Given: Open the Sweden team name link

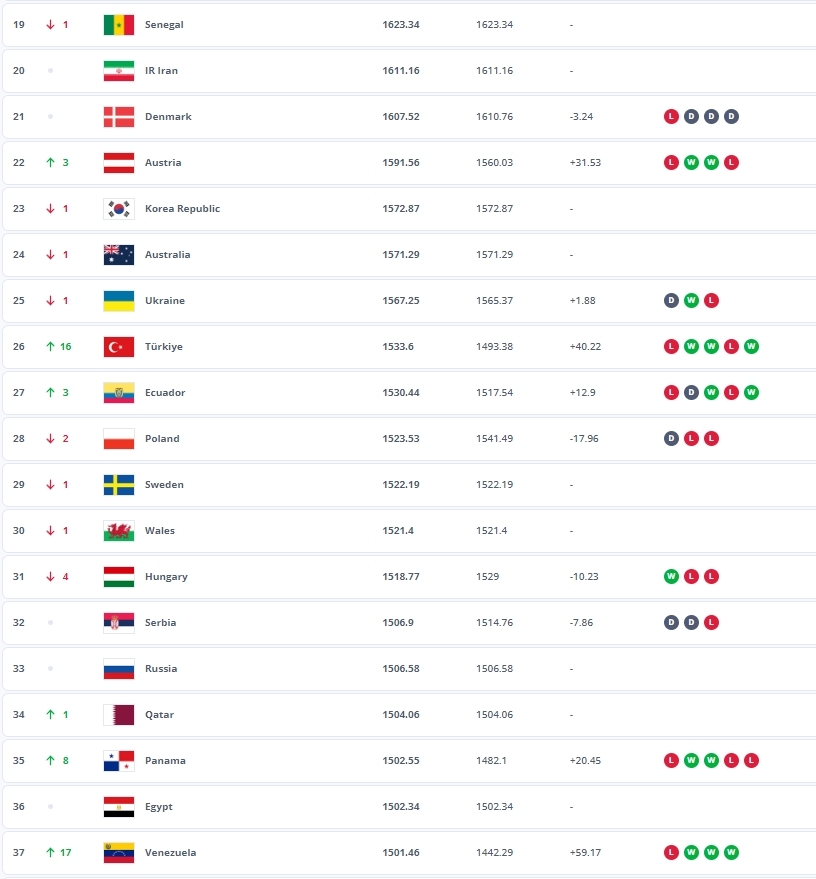Looking at the screenshot, I should click(x=164, y=484).
